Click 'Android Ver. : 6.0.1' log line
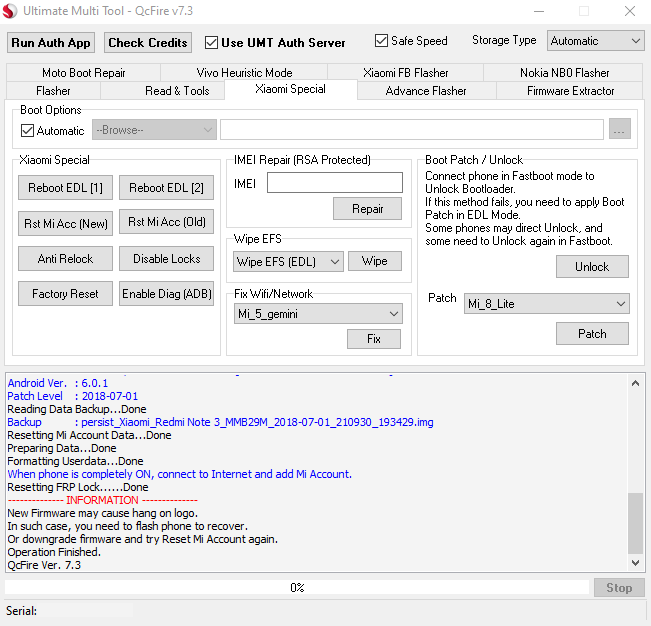This screenshot has width=651, height=626. click(57, 383)
